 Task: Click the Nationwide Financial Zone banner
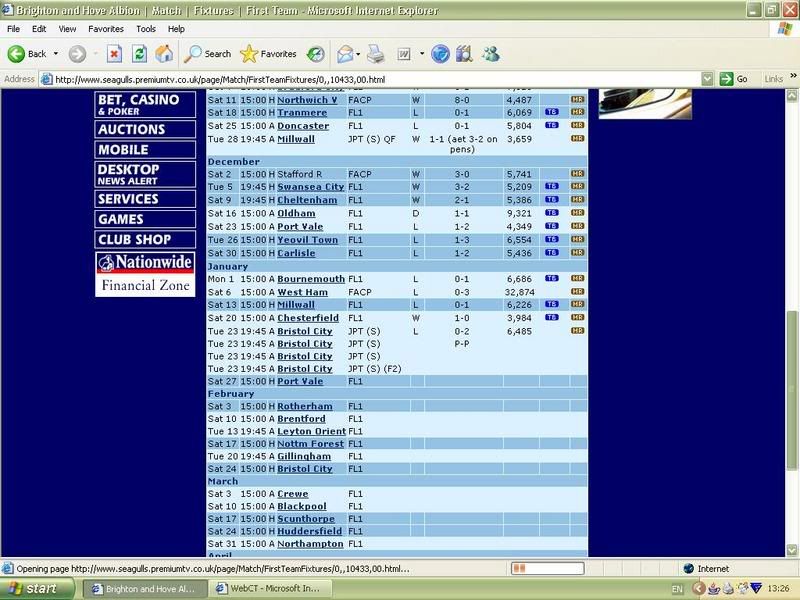(145, 274)
